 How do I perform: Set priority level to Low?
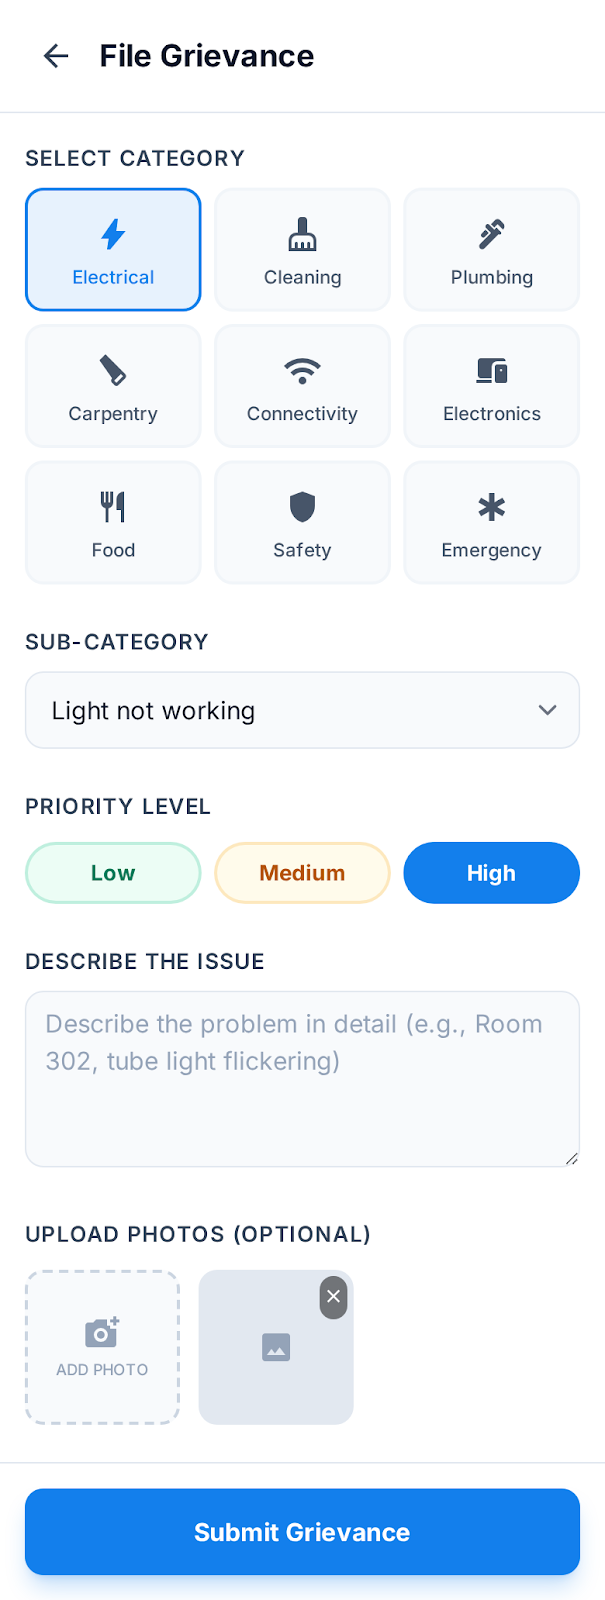tap(113, 873)
